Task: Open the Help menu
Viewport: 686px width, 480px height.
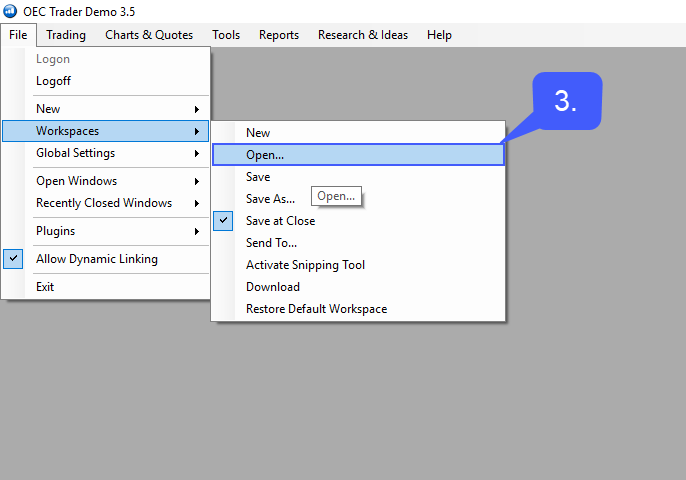Action: tap(439, 35)
